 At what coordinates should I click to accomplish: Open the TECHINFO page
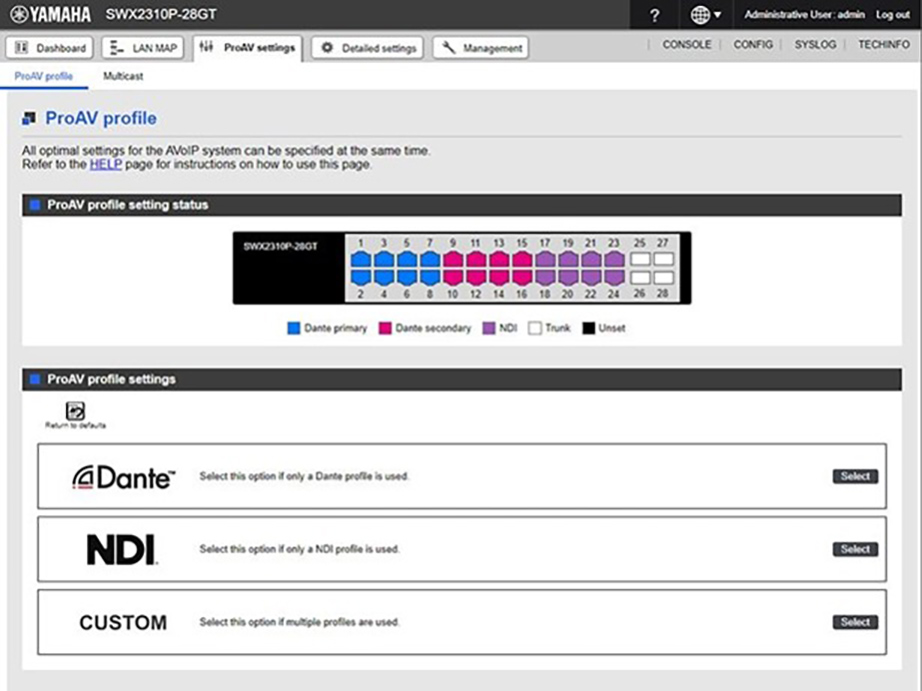pos(883,45)
